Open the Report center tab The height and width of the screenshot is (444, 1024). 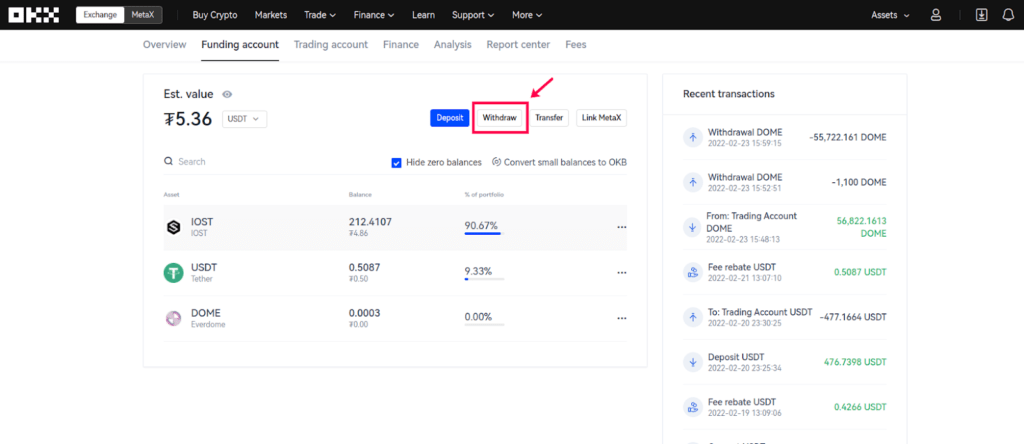[x=518, y=44]
